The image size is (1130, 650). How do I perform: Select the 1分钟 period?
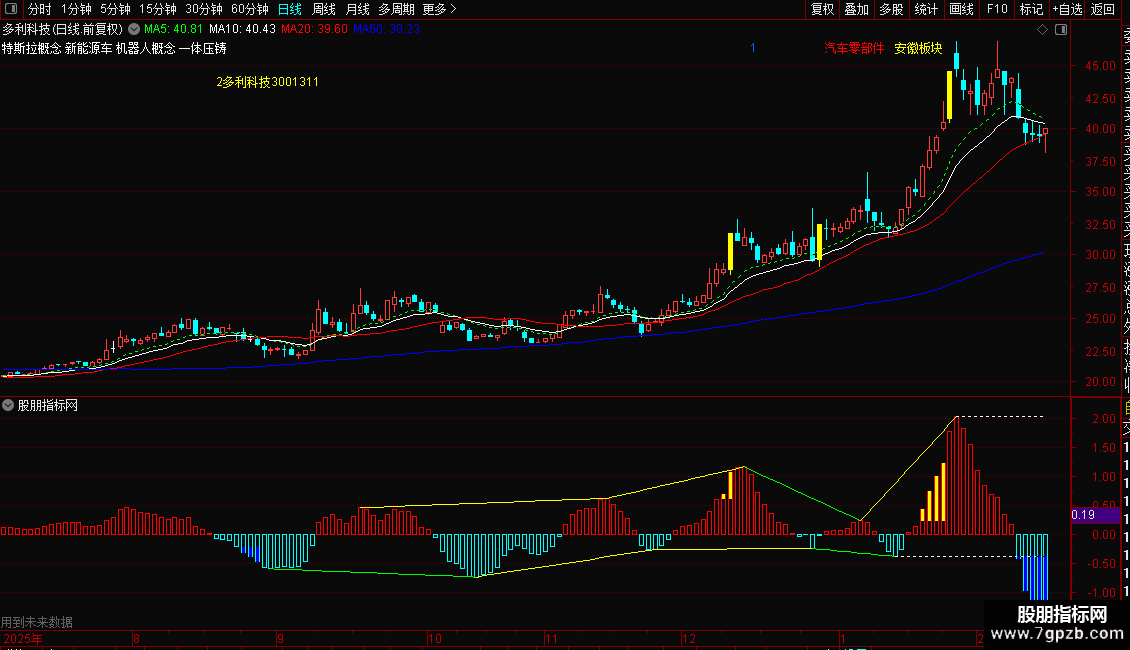pyautogui.click(x=76, y=9)
